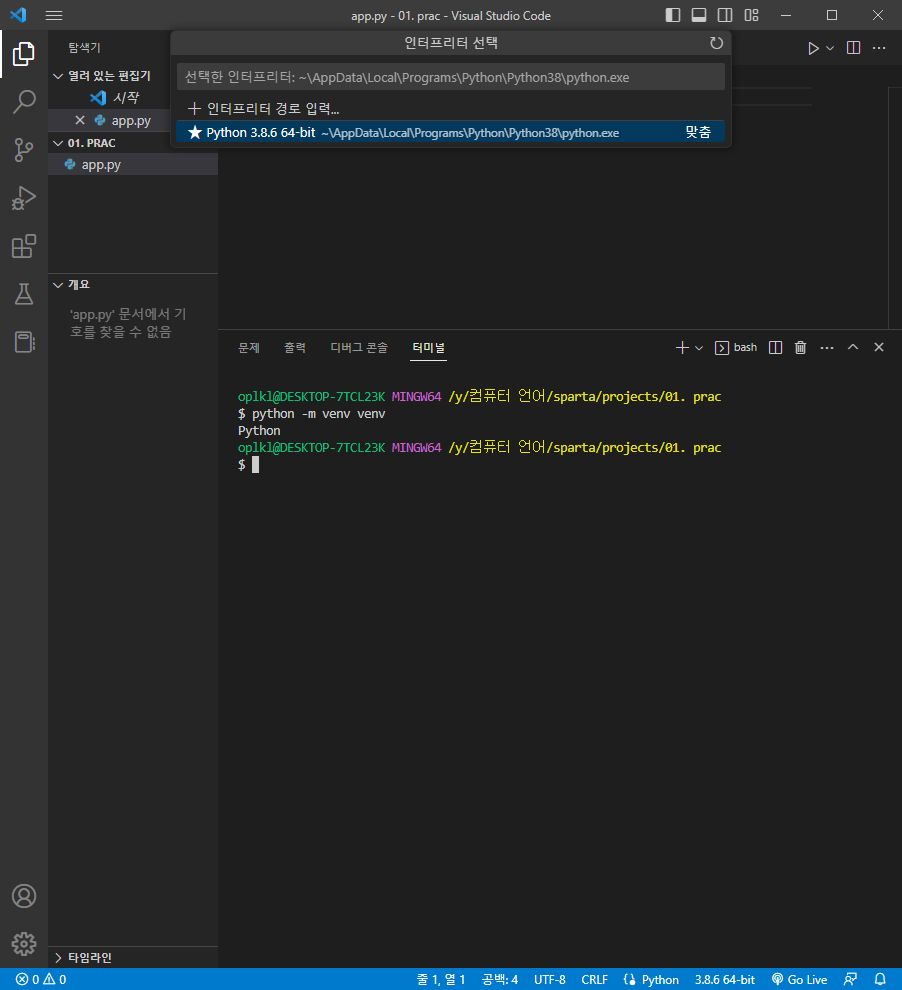Open the Welcome start editor entry
902x990 pixels.
(125, 98)
